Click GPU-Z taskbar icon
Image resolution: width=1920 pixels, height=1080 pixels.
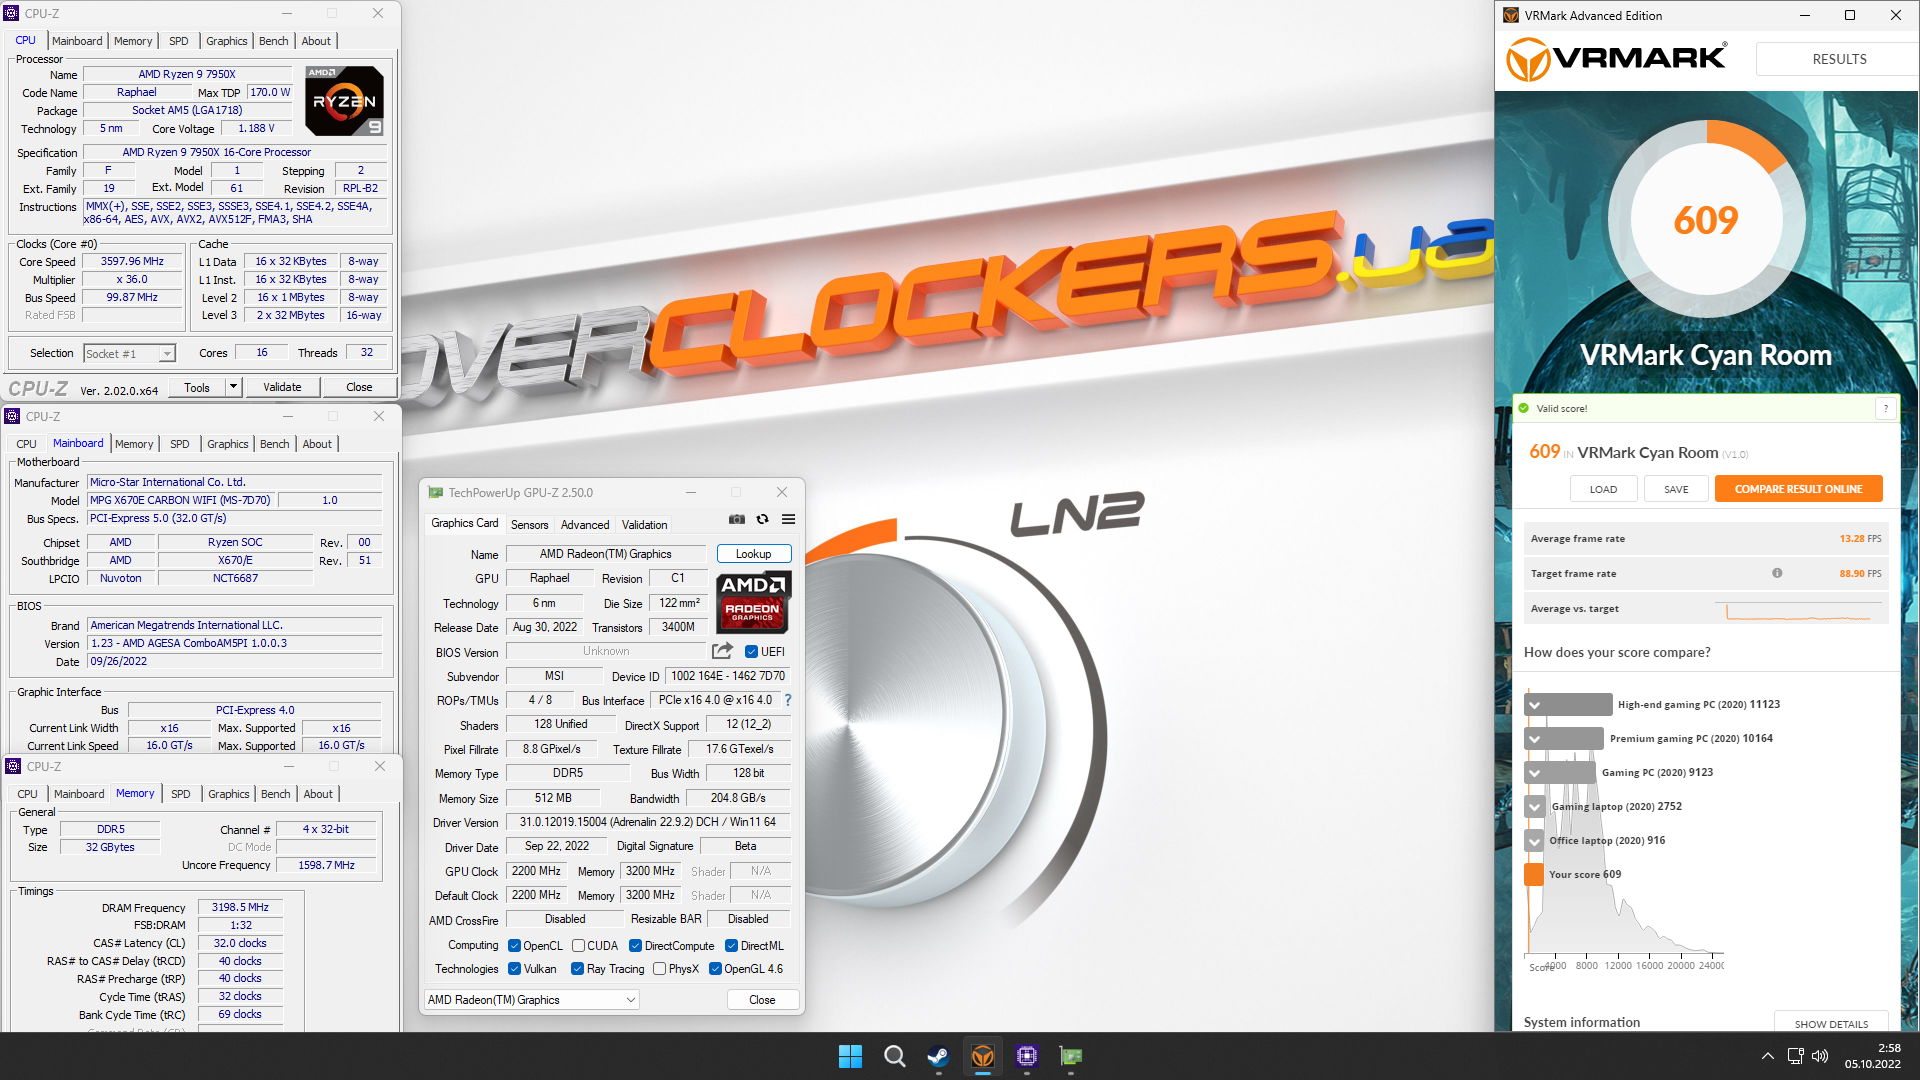pos(1071,1056)
